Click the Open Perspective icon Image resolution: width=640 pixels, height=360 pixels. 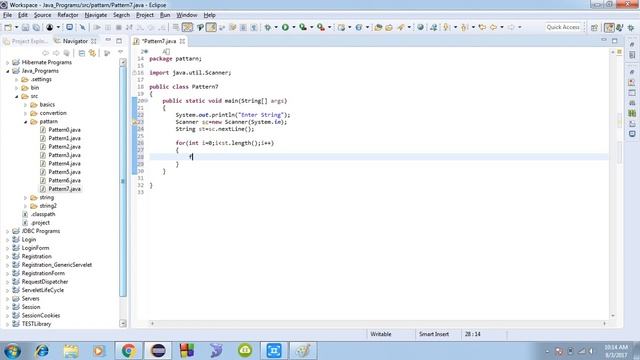coord(594,27)
